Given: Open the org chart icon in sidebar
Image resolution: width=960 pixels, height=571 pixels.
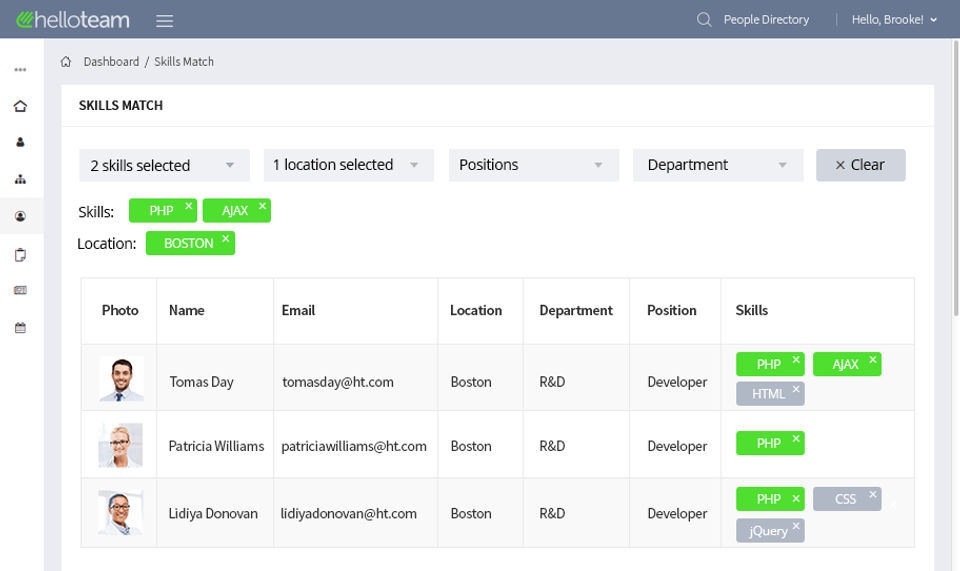Looking at the screenshot, I should 20,179.
